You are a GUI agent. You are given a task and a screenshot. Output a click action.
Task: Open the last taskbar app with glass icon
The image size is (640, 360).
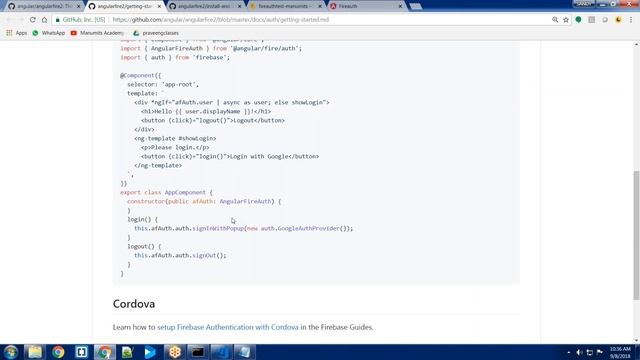(244, 352)
